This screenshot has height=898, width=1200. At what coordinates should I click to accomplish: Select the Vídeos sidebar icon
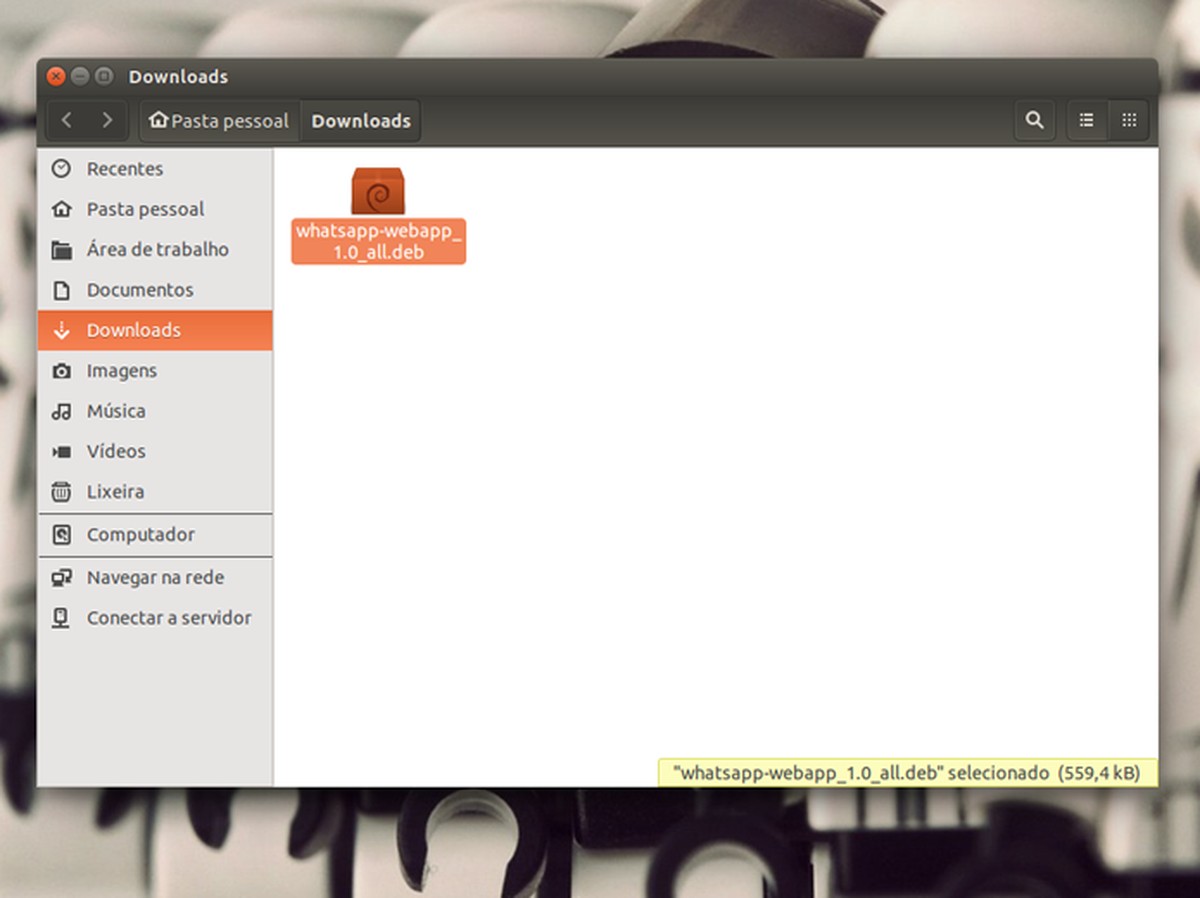pos(60,451)
